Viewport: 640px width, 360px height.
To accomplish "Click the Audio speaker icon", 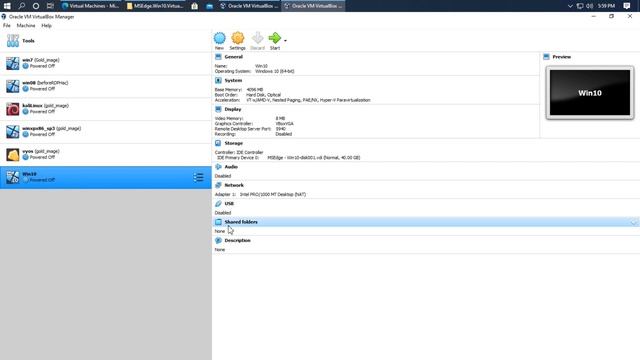I will (x=218, y=167).
